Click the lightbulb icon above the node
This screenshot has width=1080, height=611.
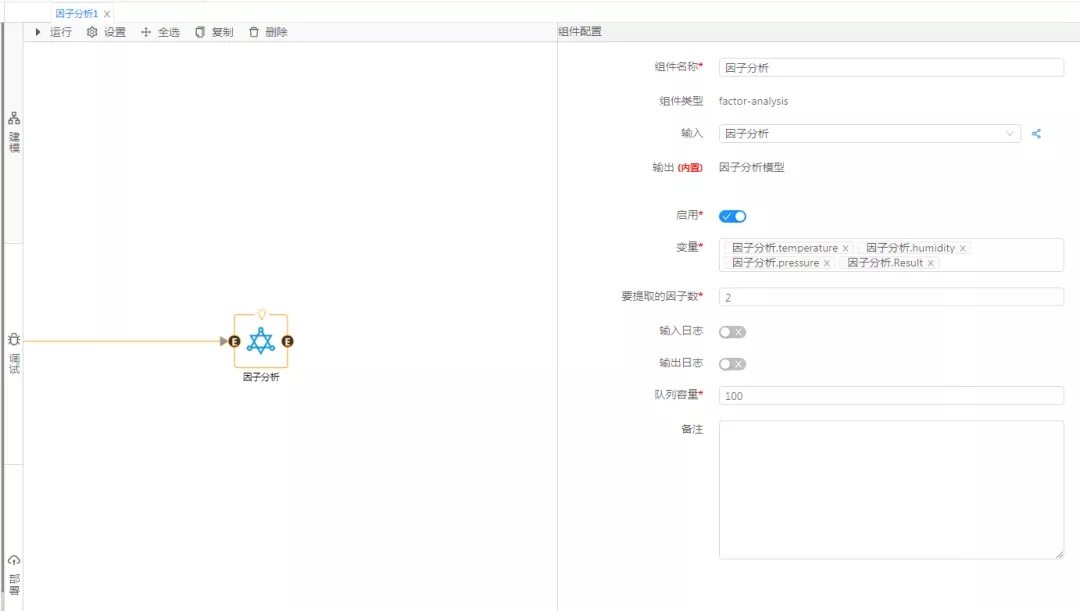[261, 314]
